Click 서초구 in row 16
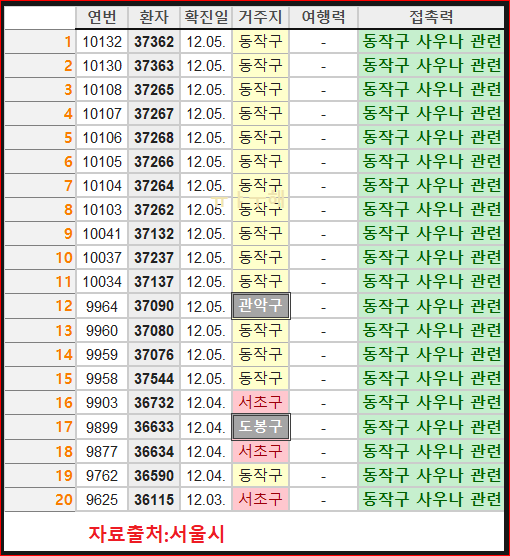The image size is (510, 556). (x=260, y=403)
